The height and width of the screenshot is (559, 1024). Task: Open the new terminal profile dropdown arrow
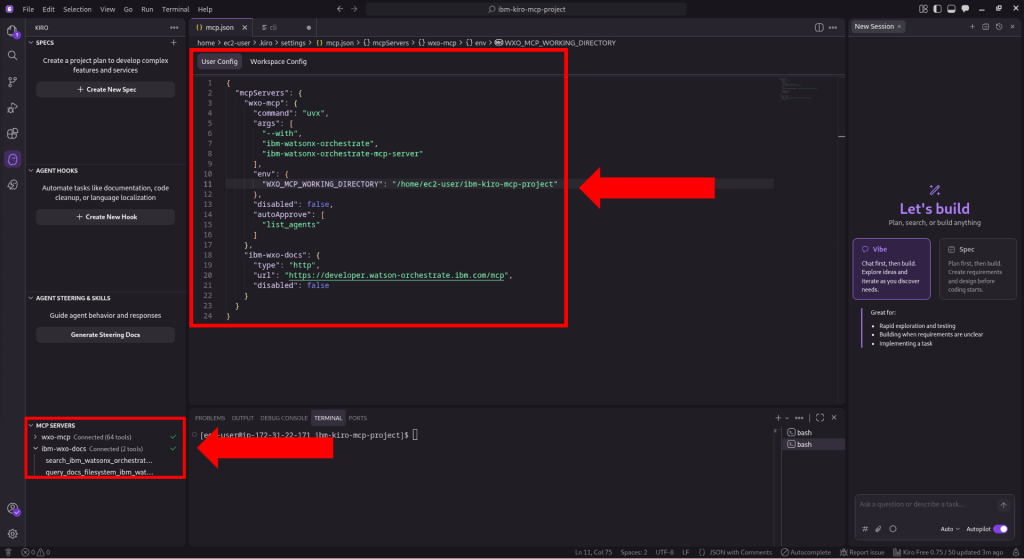(787, 418)
